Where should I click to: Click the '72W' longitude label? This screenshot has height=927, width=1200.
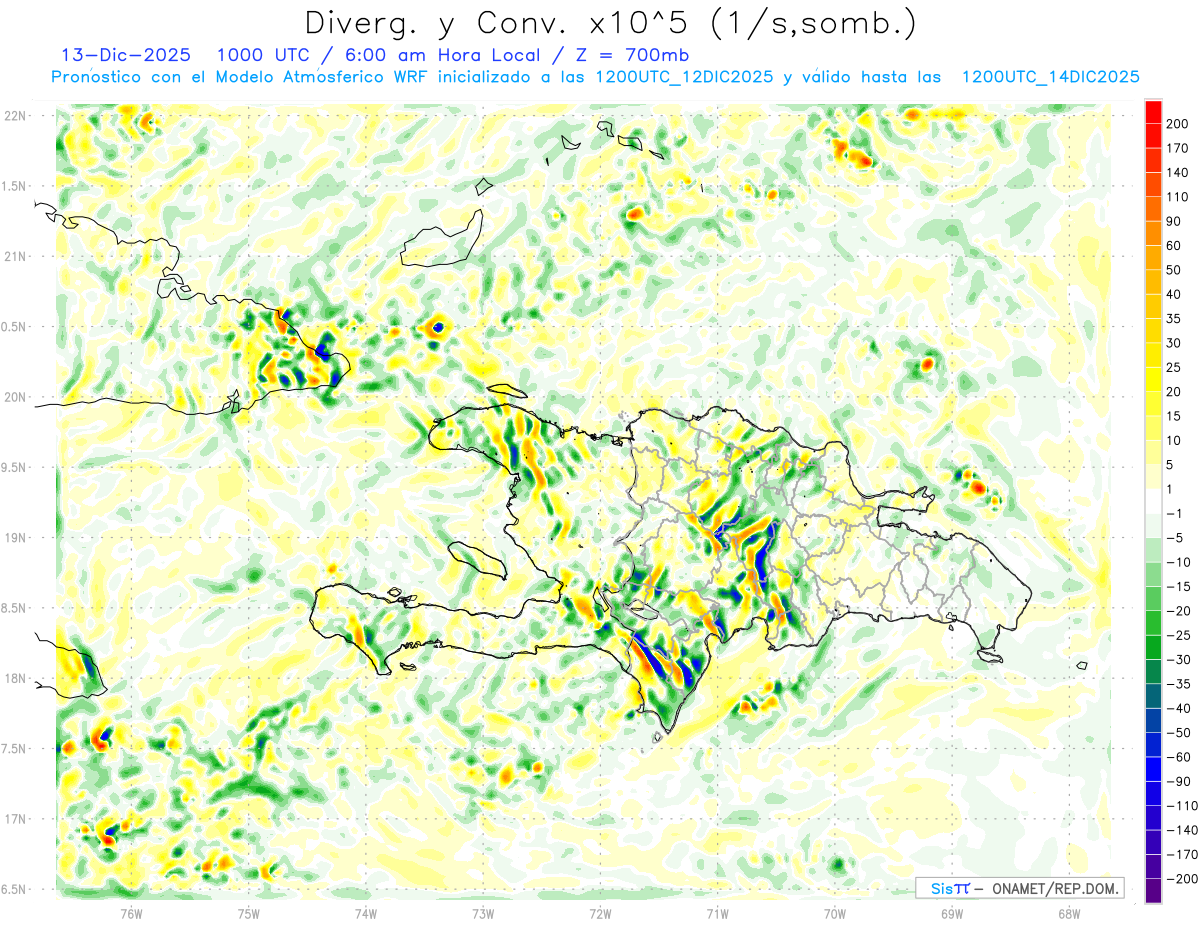(600, 913)
